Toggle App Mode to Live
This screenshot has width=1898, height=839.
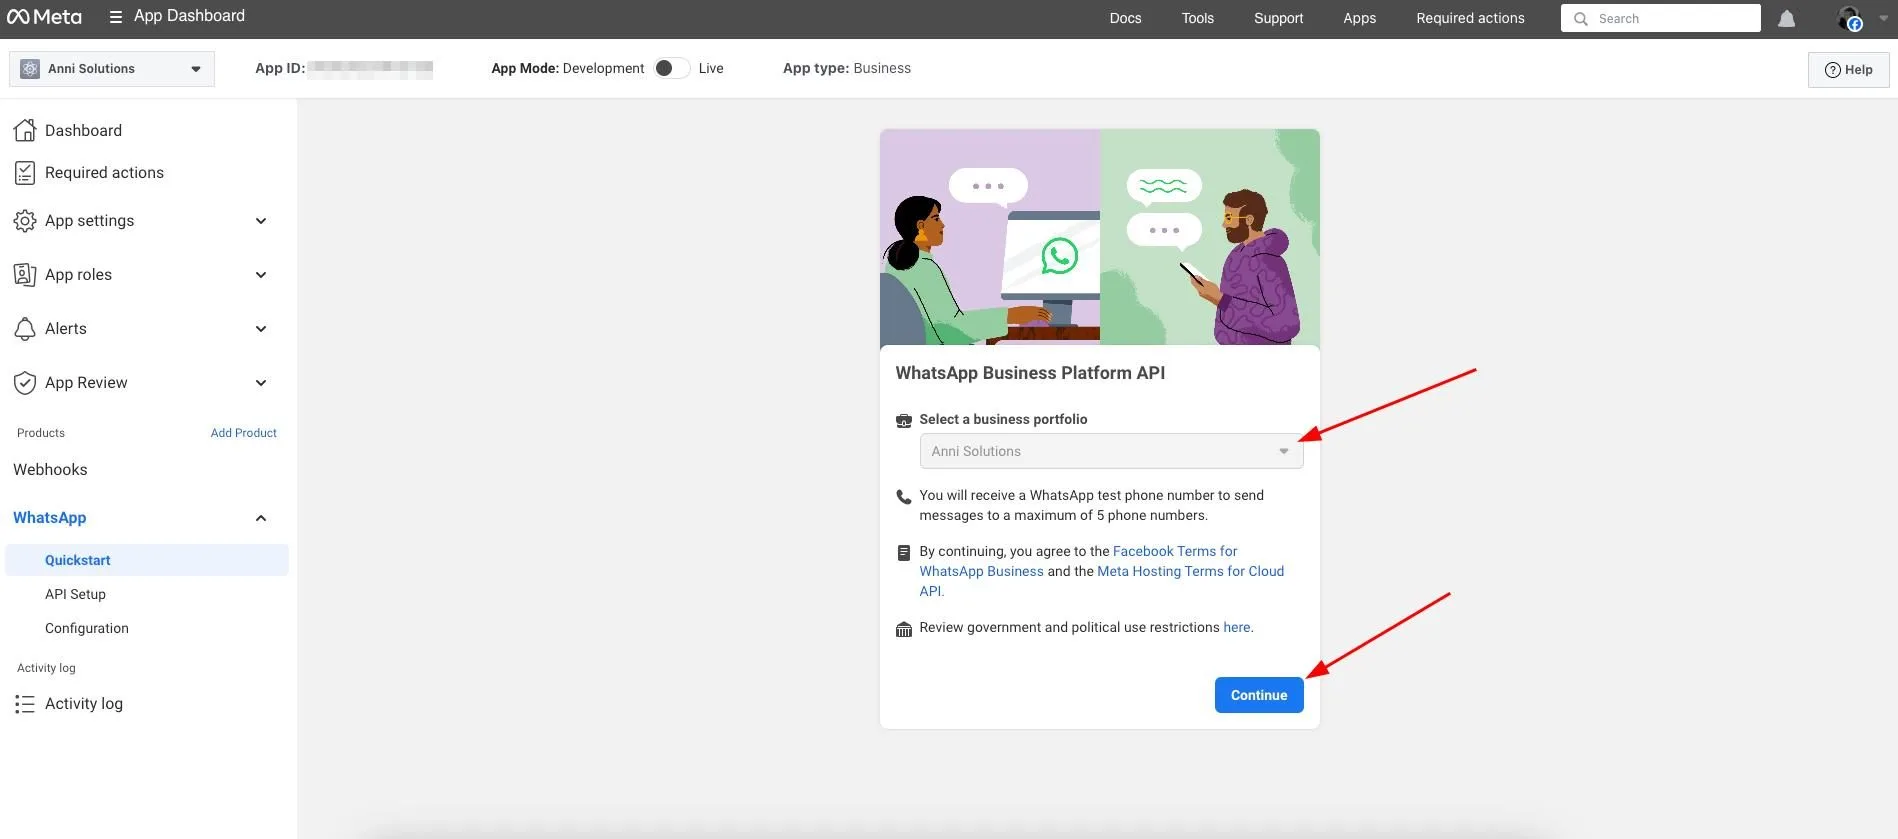click(x=672, y=68)
